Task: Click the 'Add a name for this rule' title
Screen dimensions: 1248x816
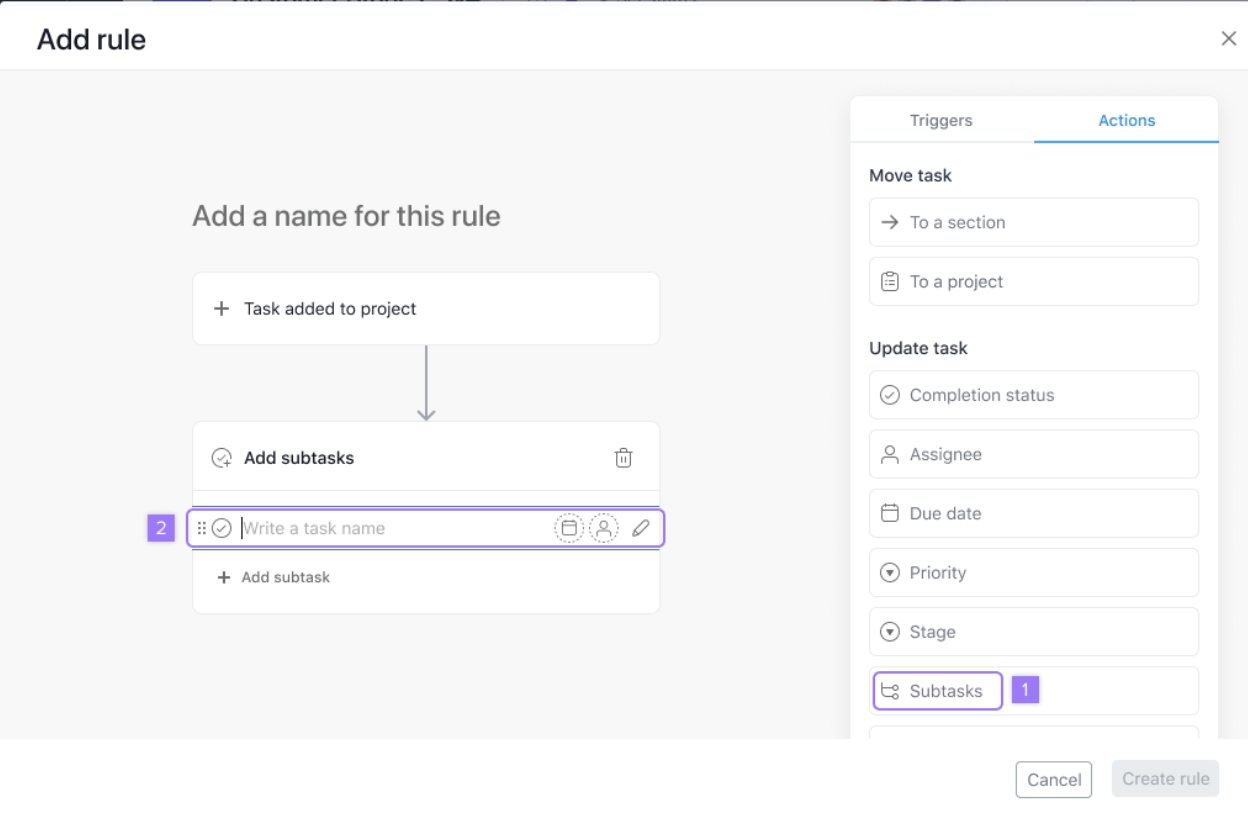Action: [x=346, y=216]
